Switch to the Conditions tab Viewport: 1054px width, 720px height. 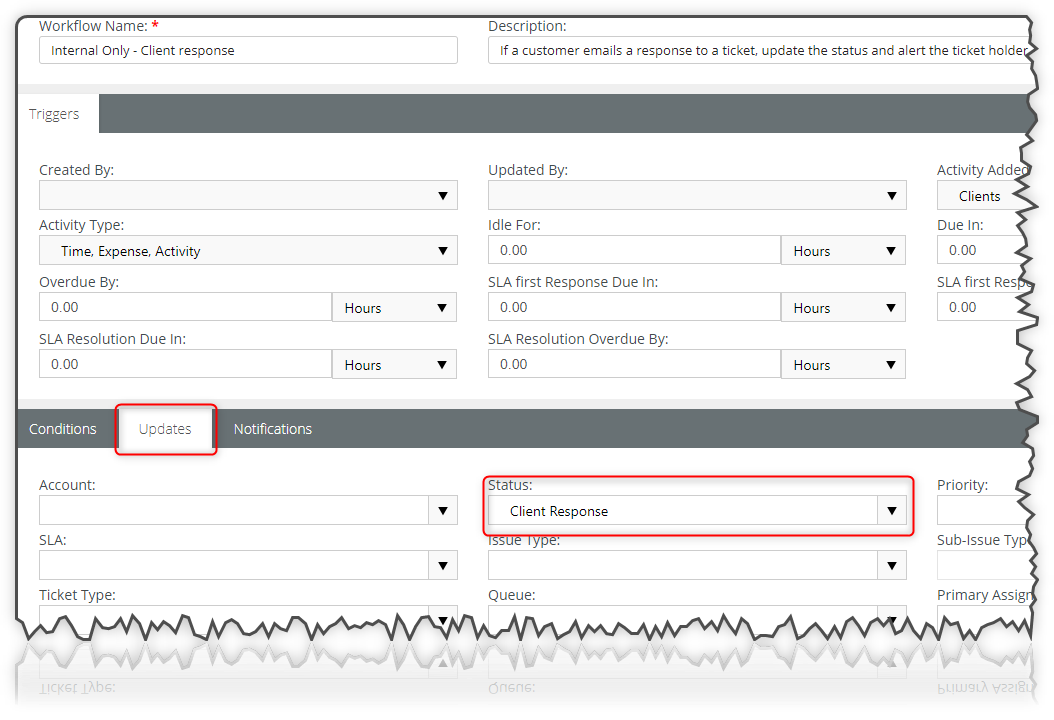[62, 428]
